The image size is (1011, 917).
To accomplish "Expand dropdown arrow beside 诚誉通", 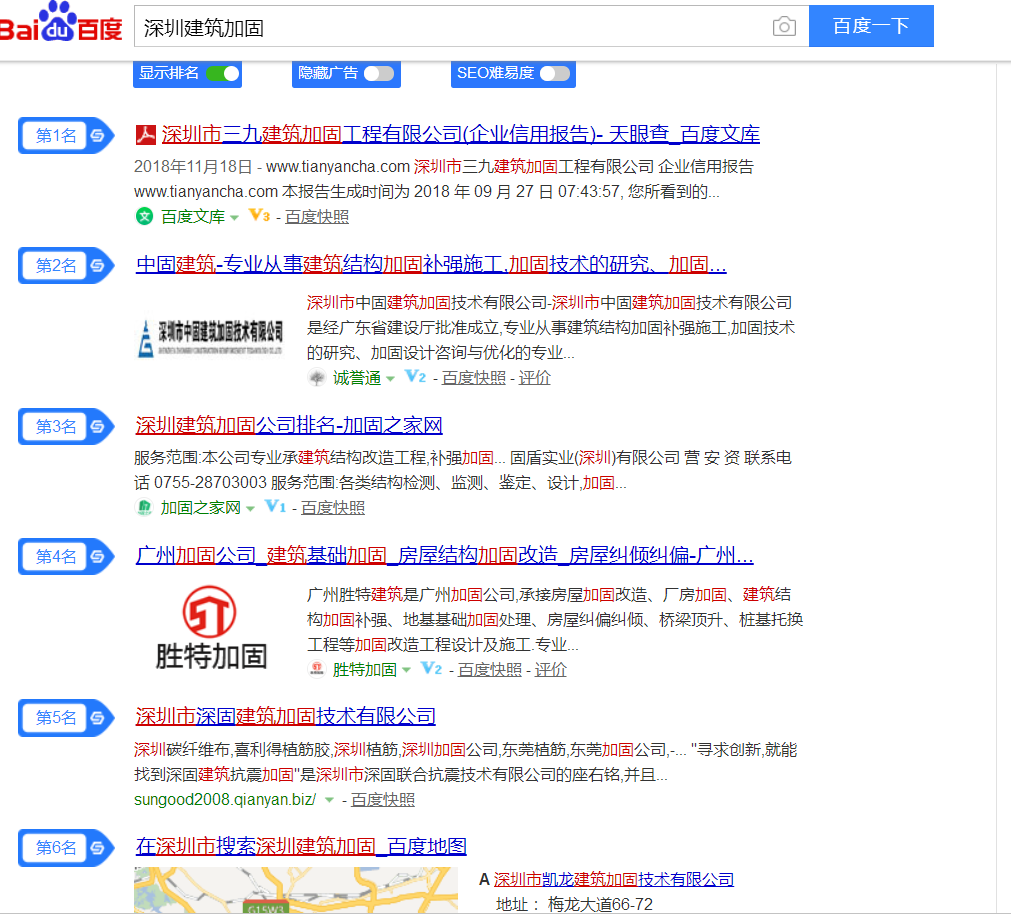I will (x=390, y=379).
